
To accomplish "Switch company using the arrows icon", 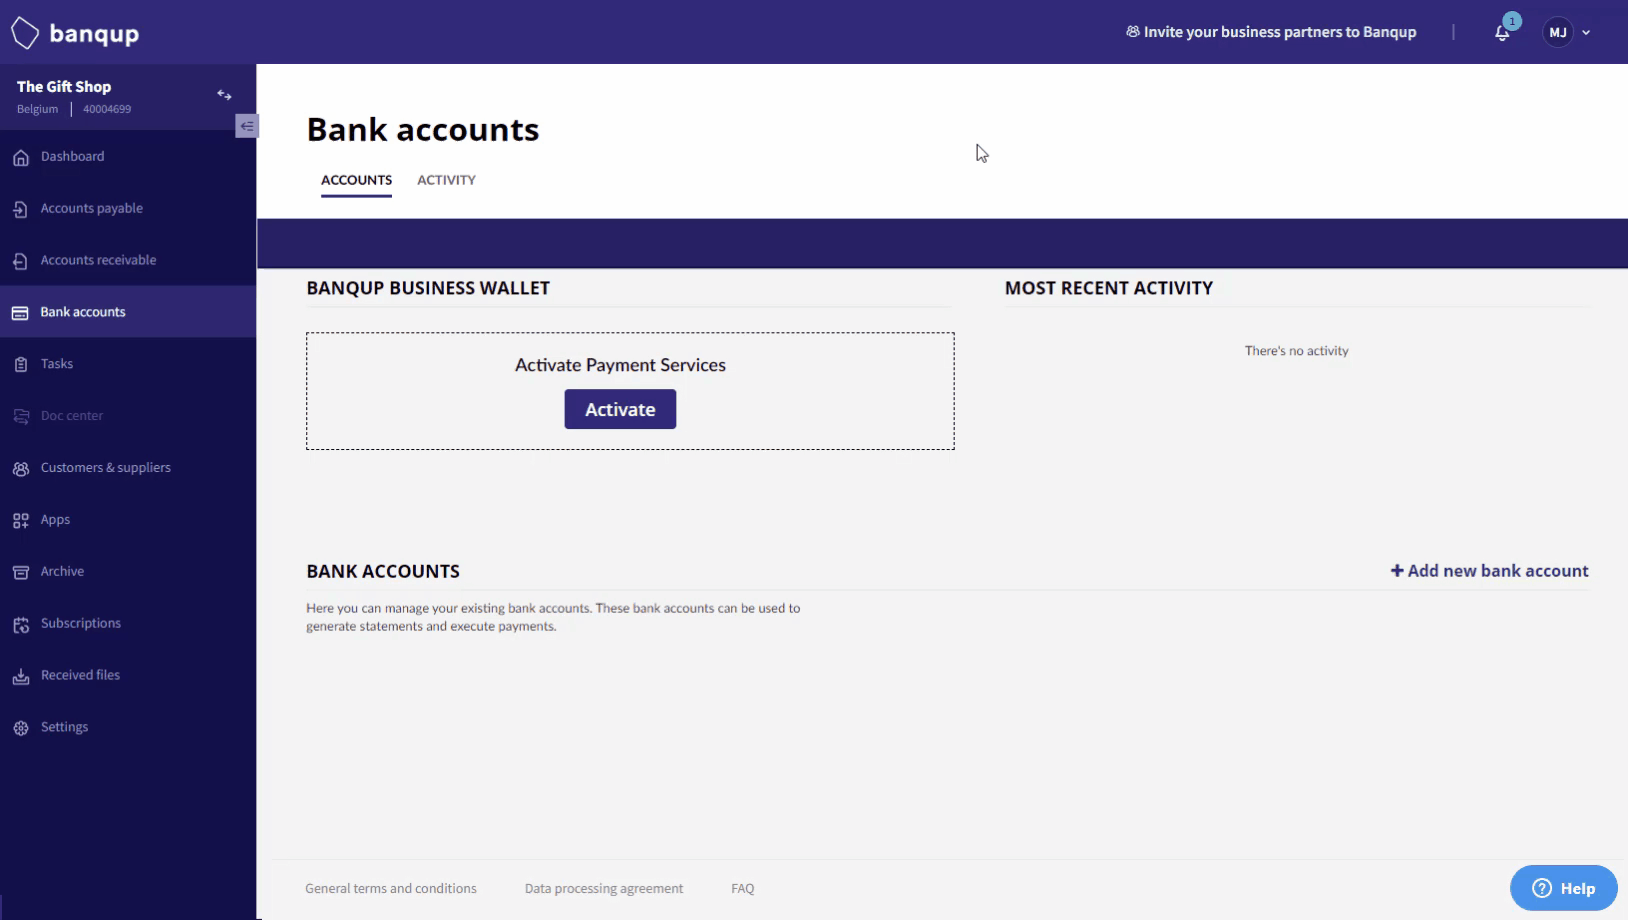I will click(x=224, y=95).
